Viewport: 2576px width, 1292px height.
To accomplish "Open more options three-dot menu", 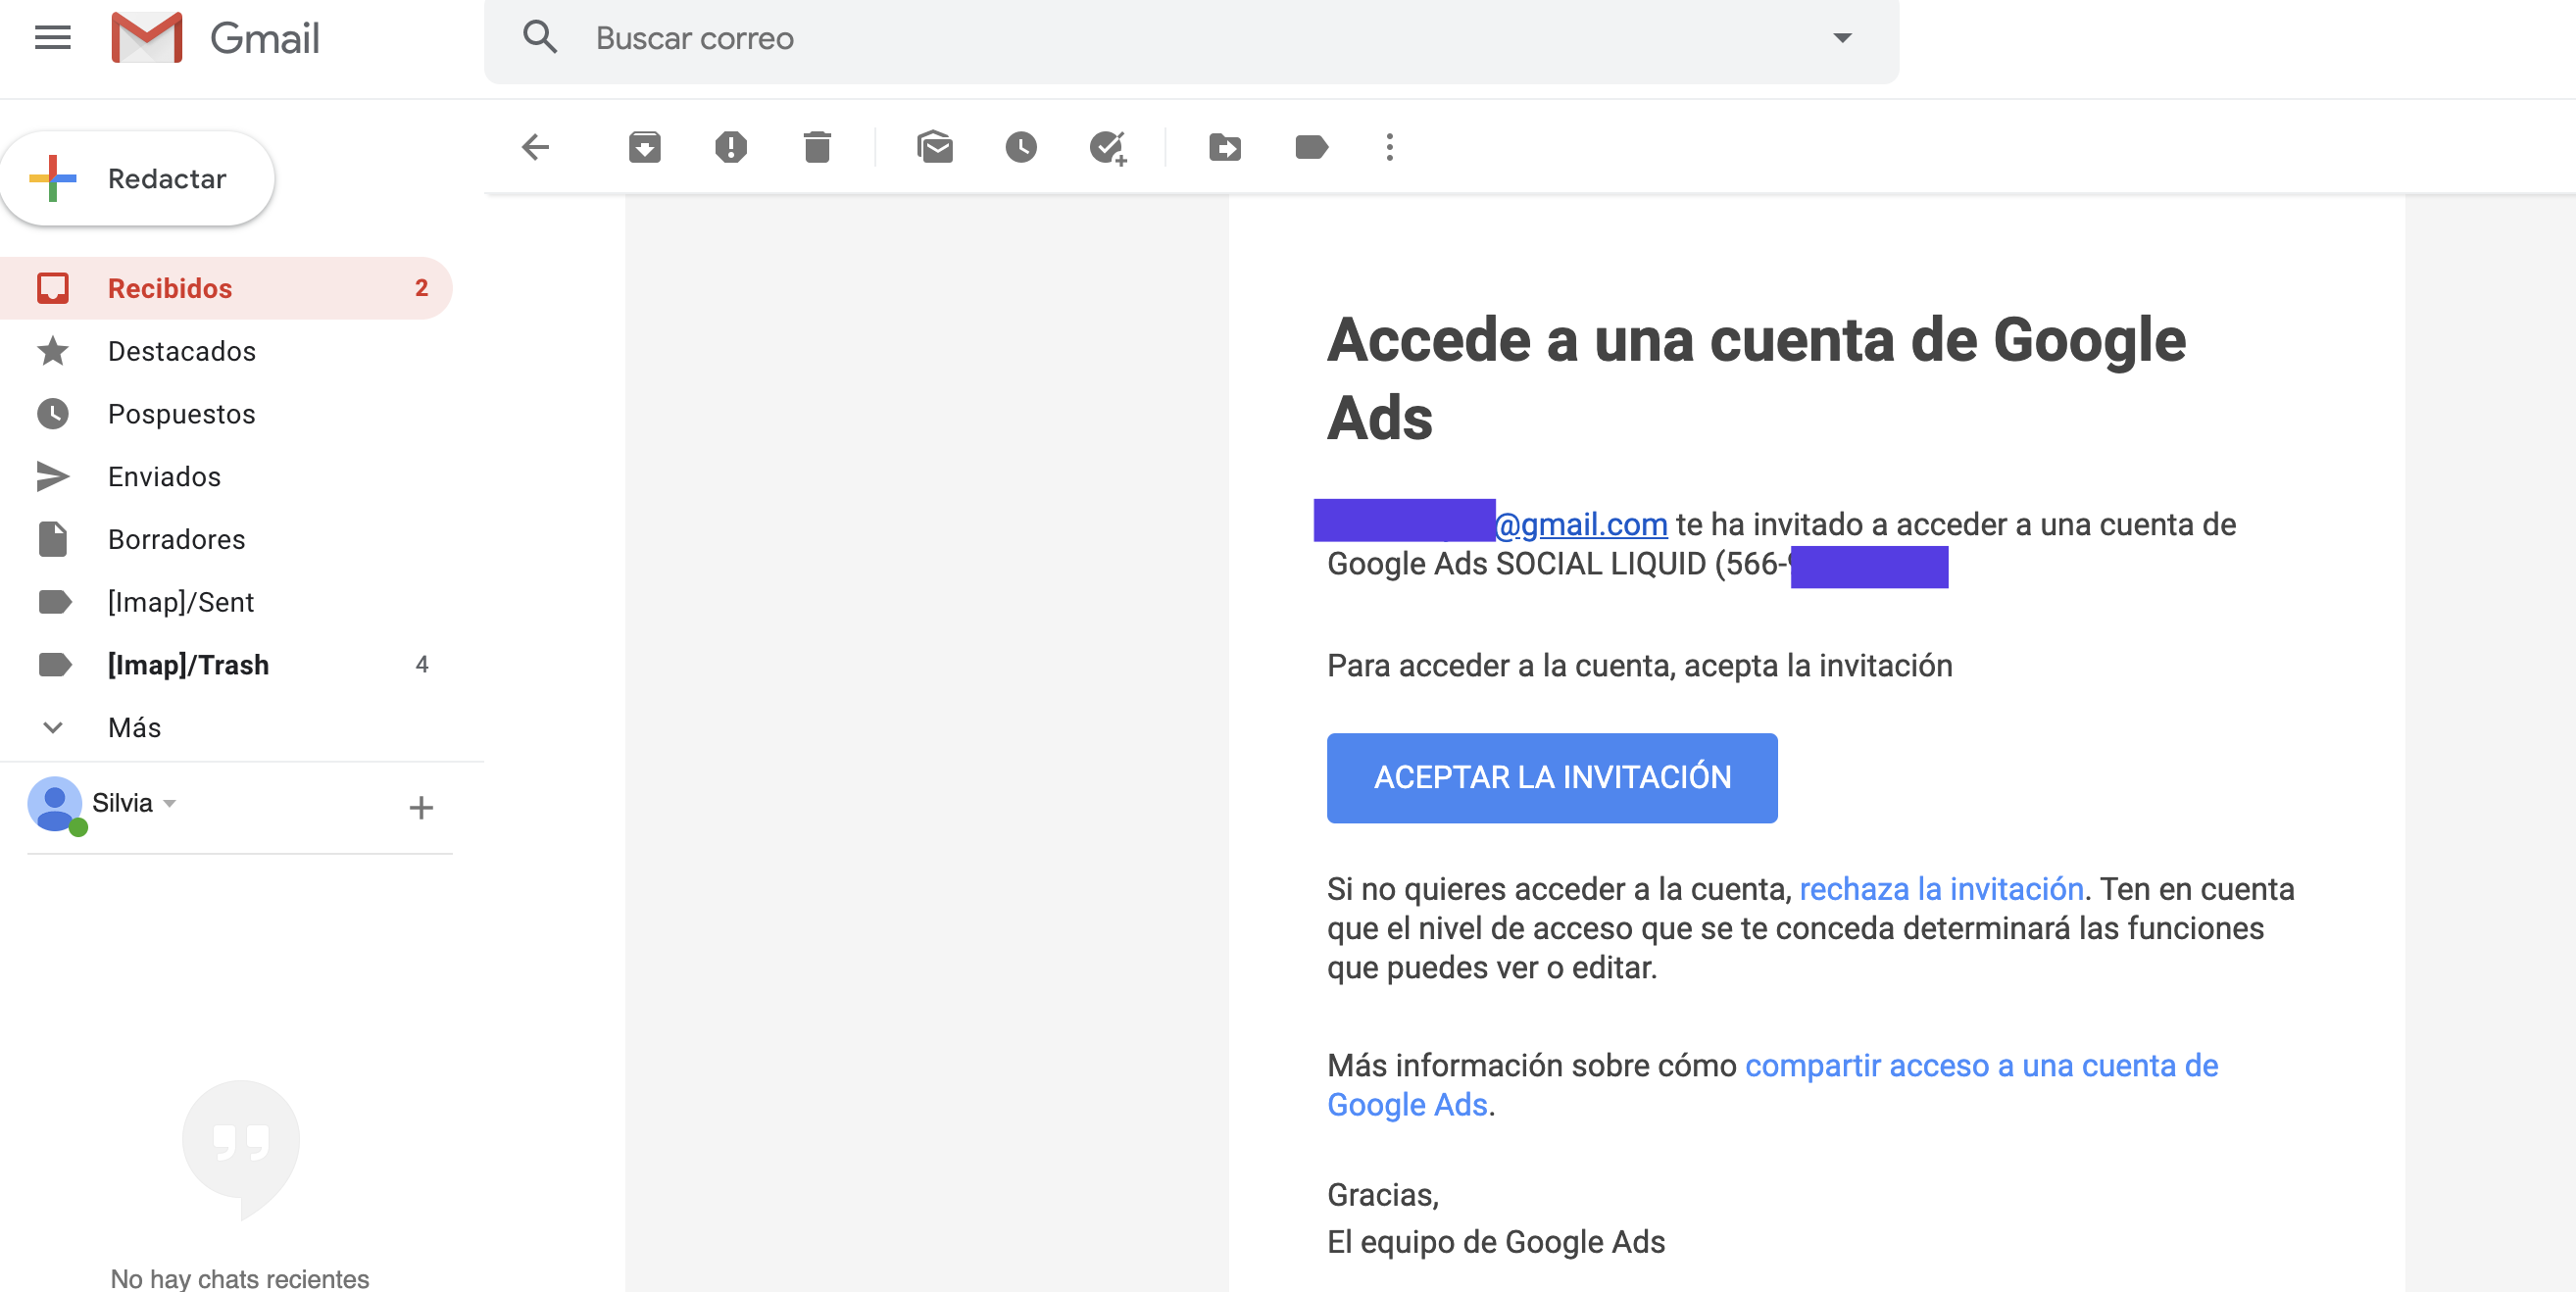I will [1389, 147].
